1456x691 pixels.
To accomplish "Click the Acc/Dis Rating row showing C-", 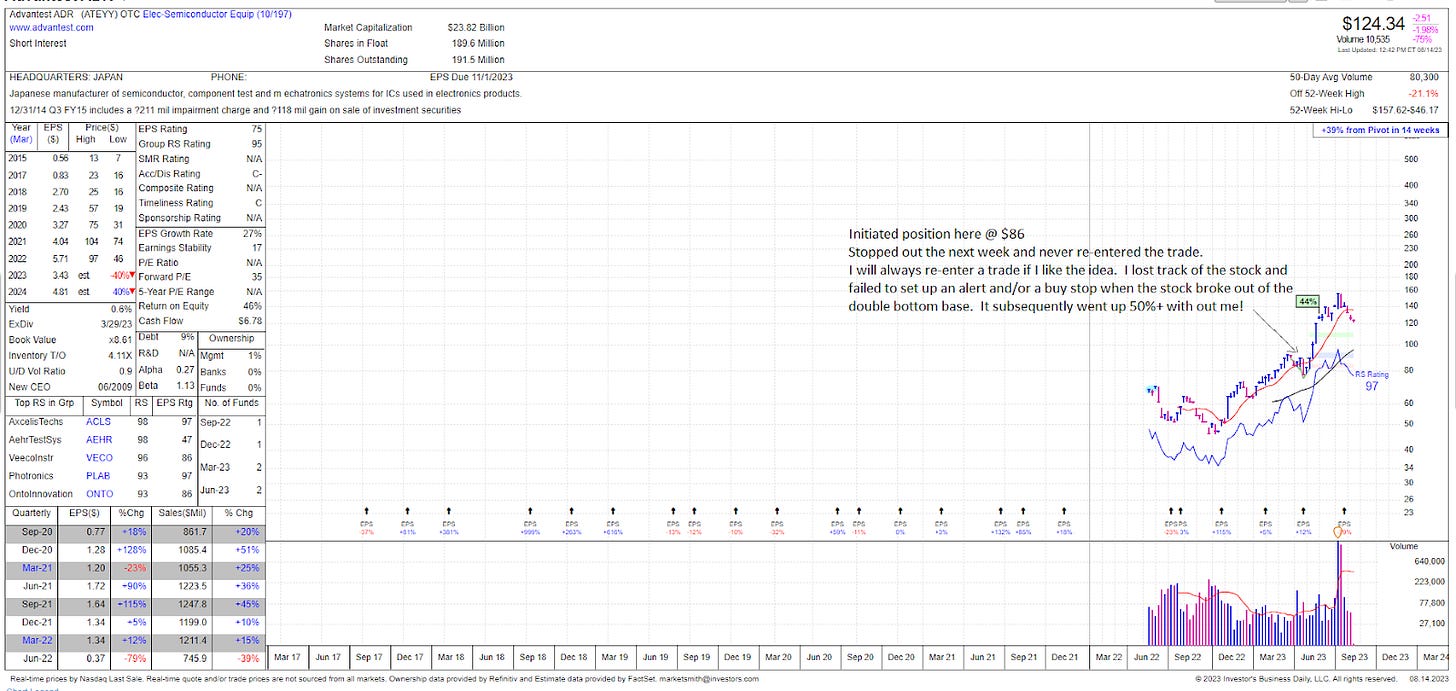I will coord(198,174).
